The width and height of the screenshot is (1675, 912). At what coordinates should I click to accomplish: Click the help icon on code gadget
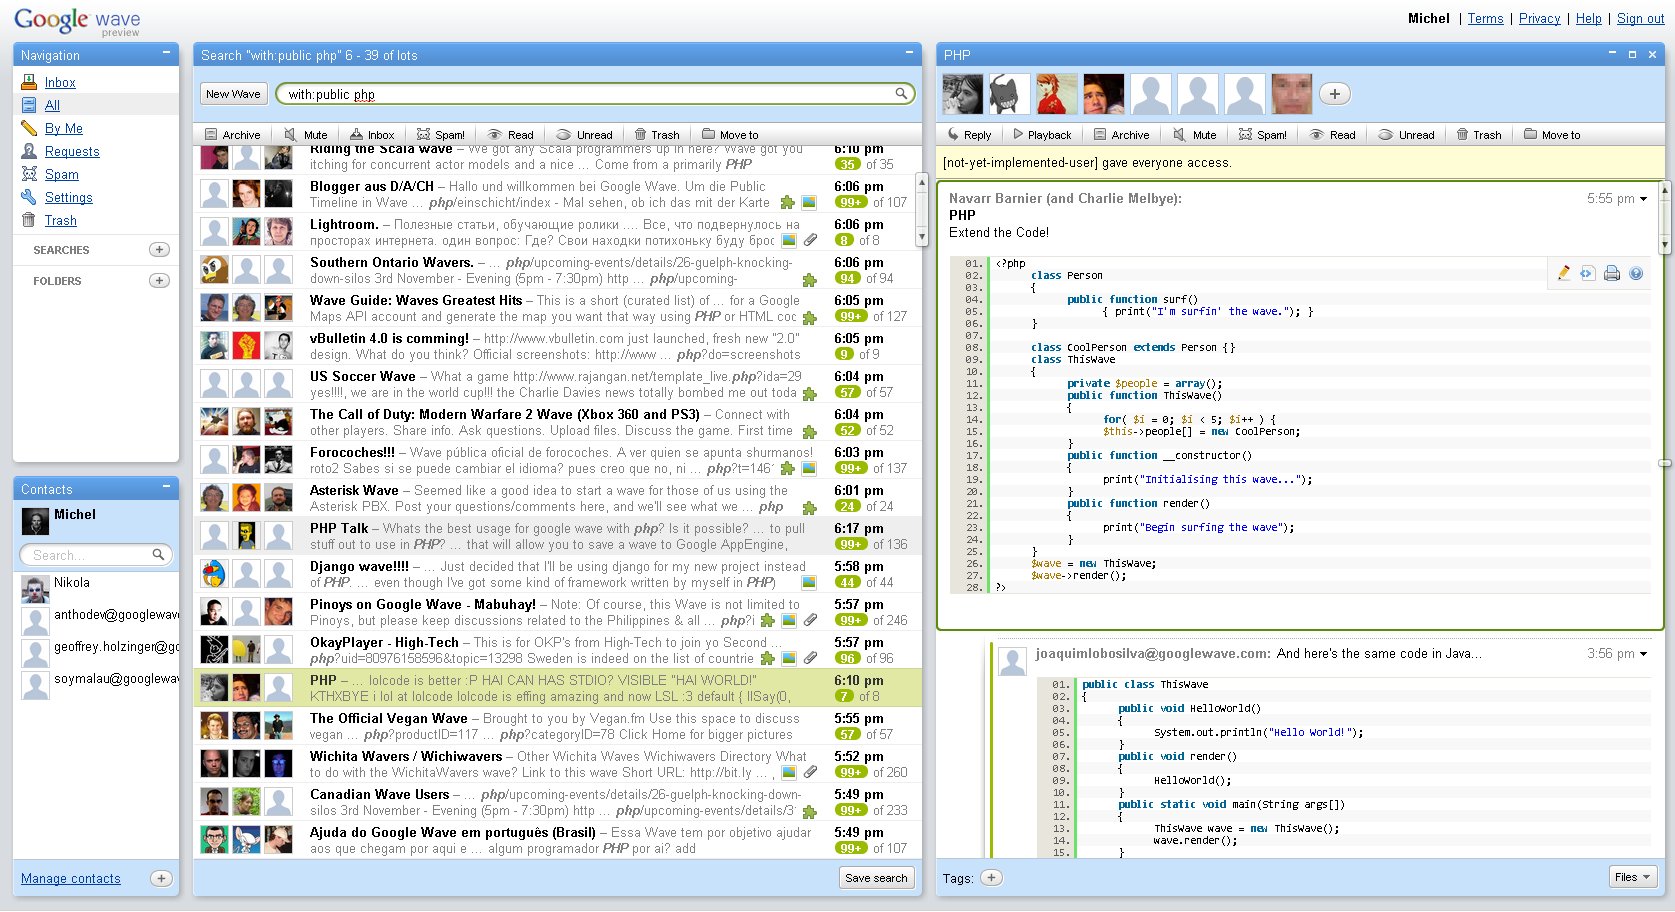(1636, 273)
